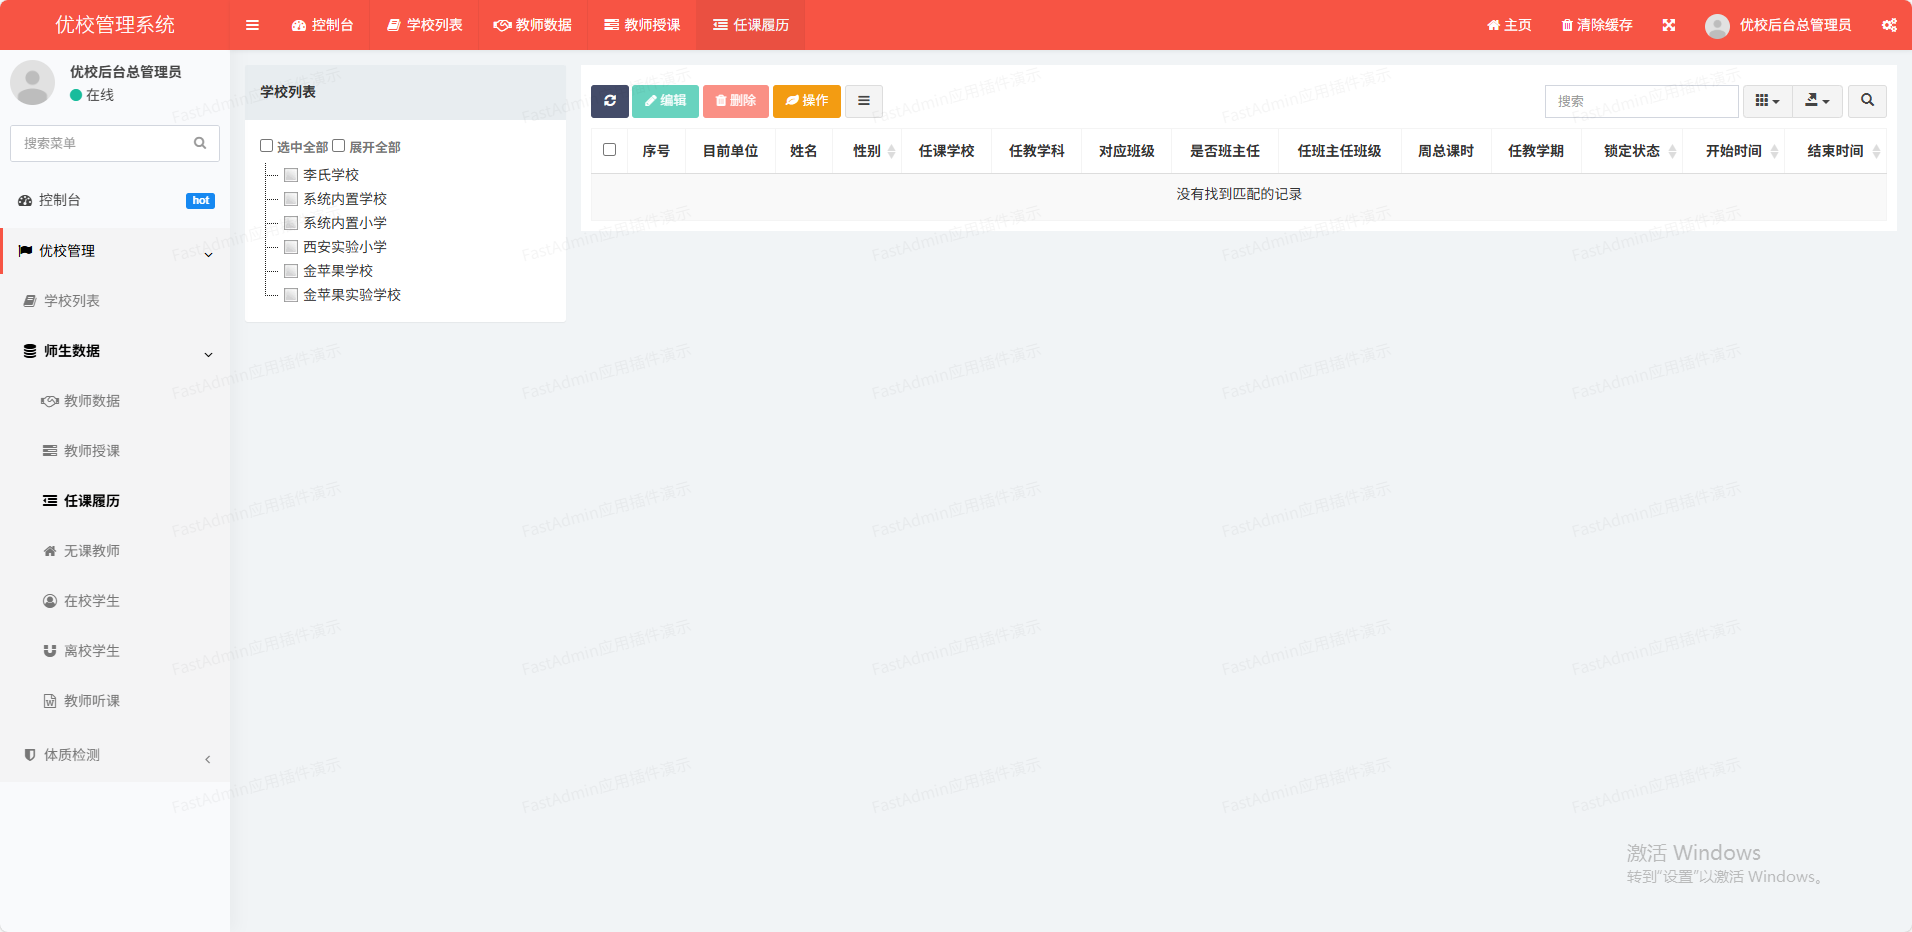The height and width of the screenshot is (932, 1912).
Task: Check the 选中全部 checkbox
Action: pos(267,146)
